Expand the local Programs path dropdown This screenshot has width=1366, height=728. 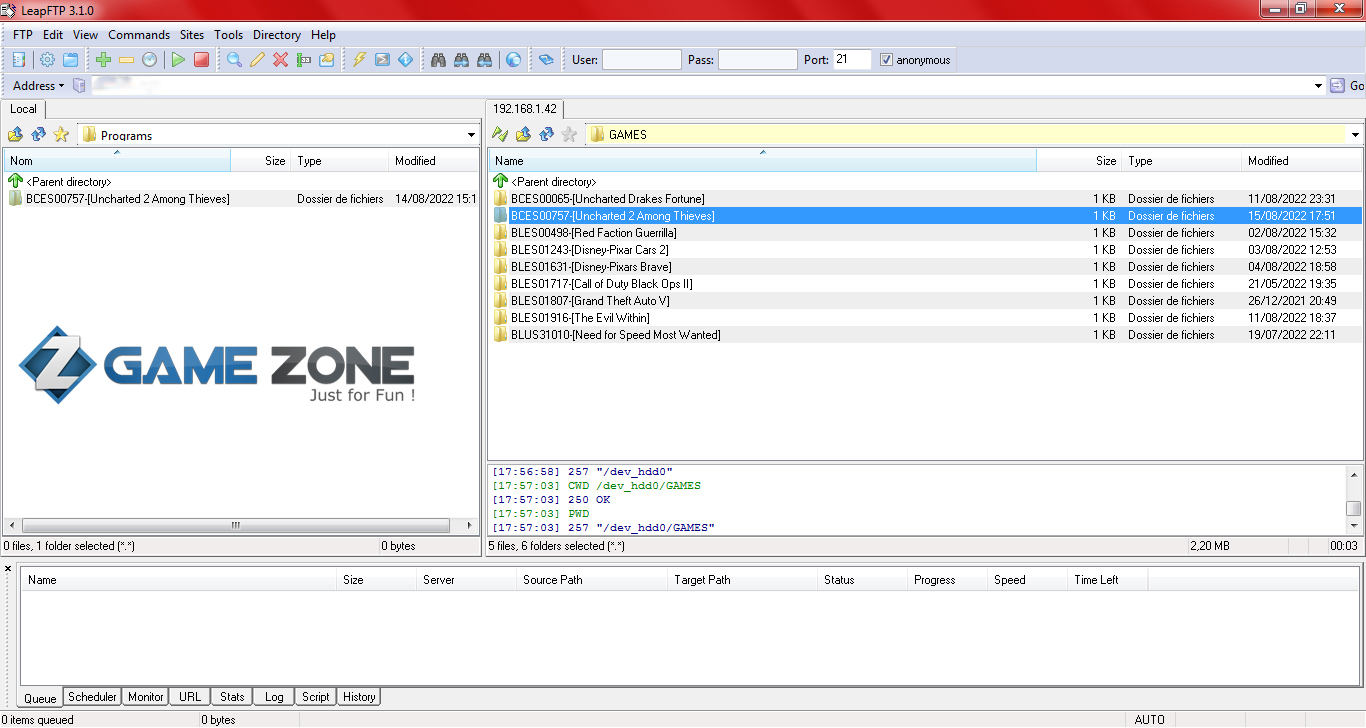[471, 135]
